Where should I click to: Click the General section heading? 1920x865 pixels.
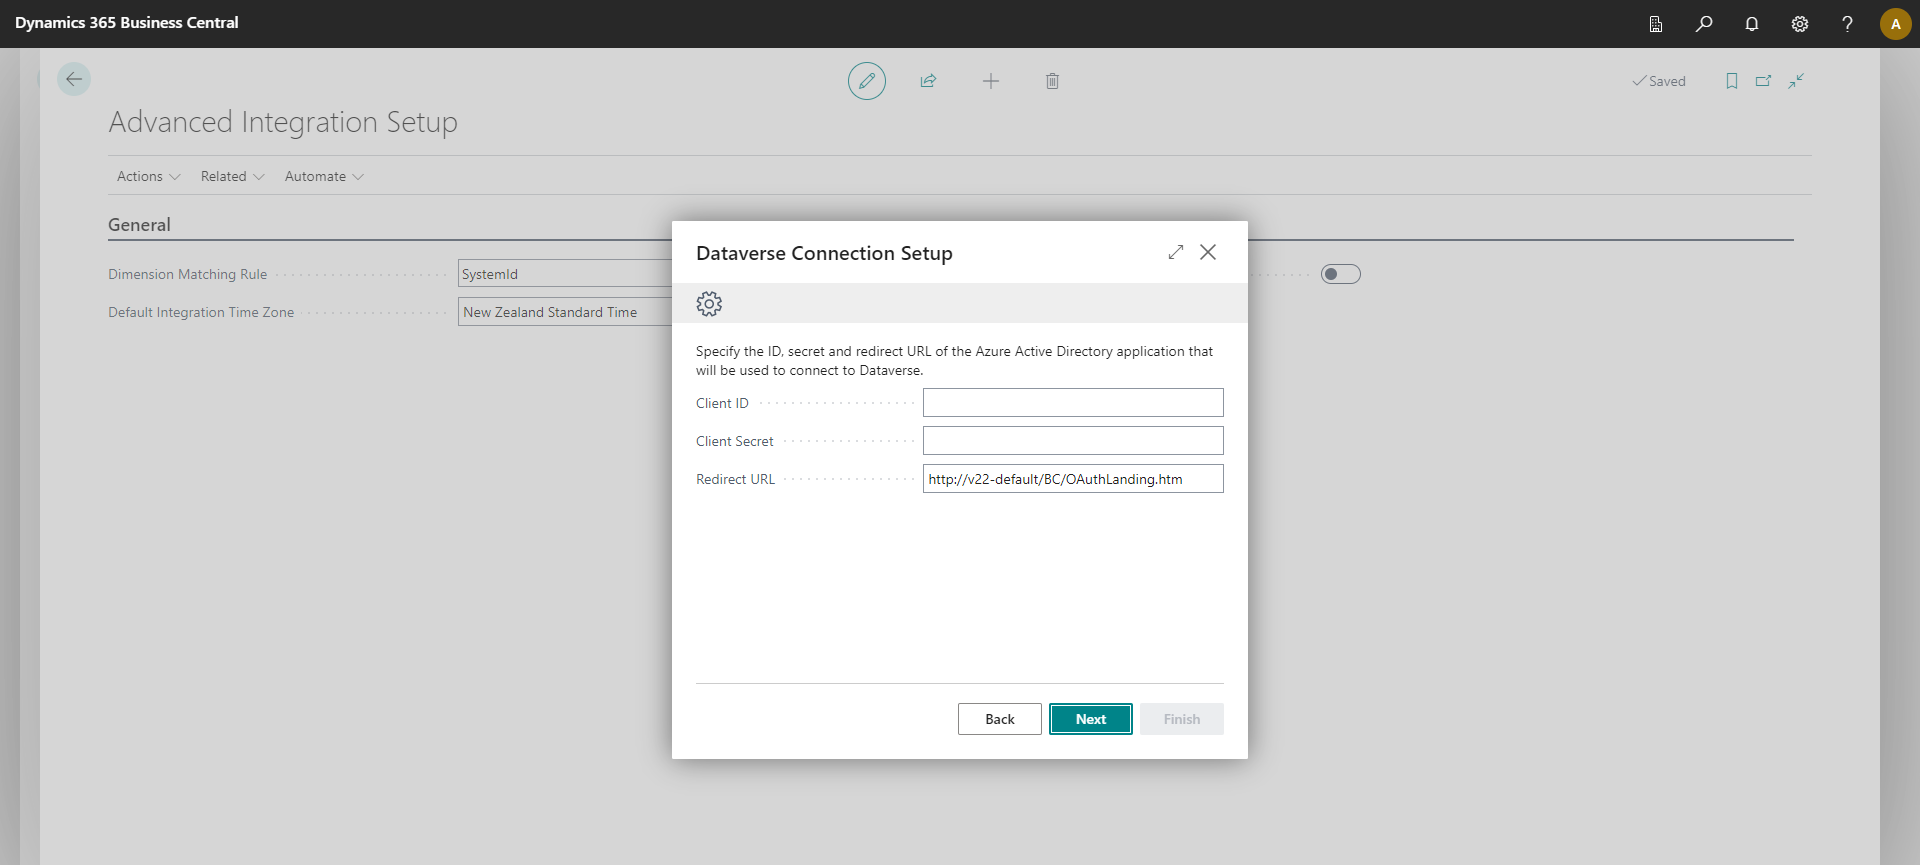139,225
